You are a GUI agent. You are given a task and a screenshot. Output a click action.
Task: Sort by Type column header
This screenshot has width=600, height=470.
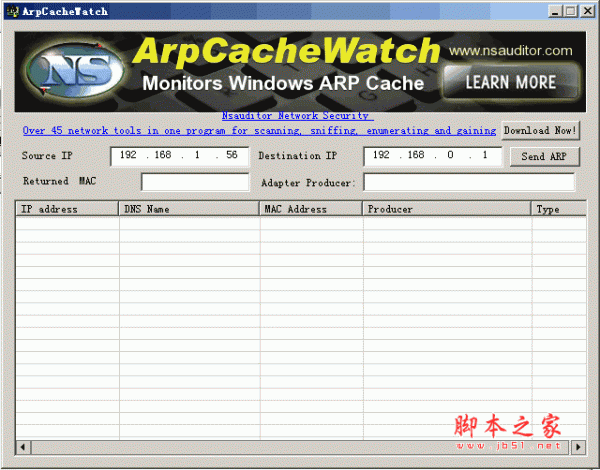[559, 209]
